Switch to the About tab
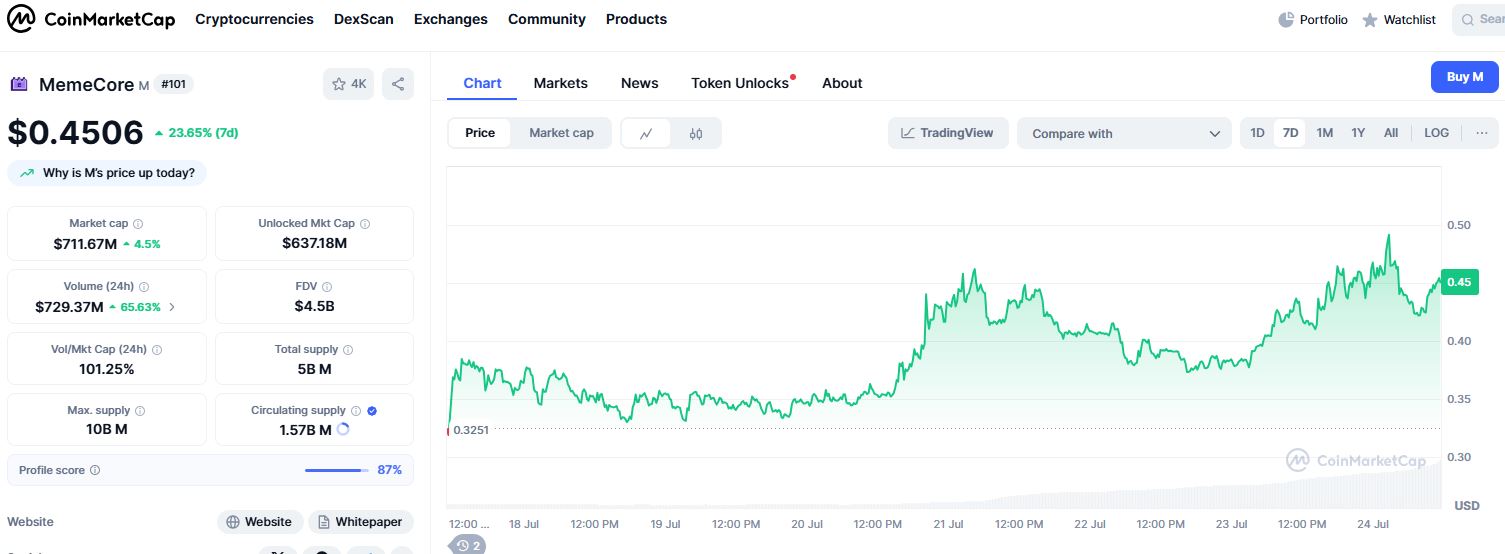This screenshot has height=554, width=1505. click(842, 83)
